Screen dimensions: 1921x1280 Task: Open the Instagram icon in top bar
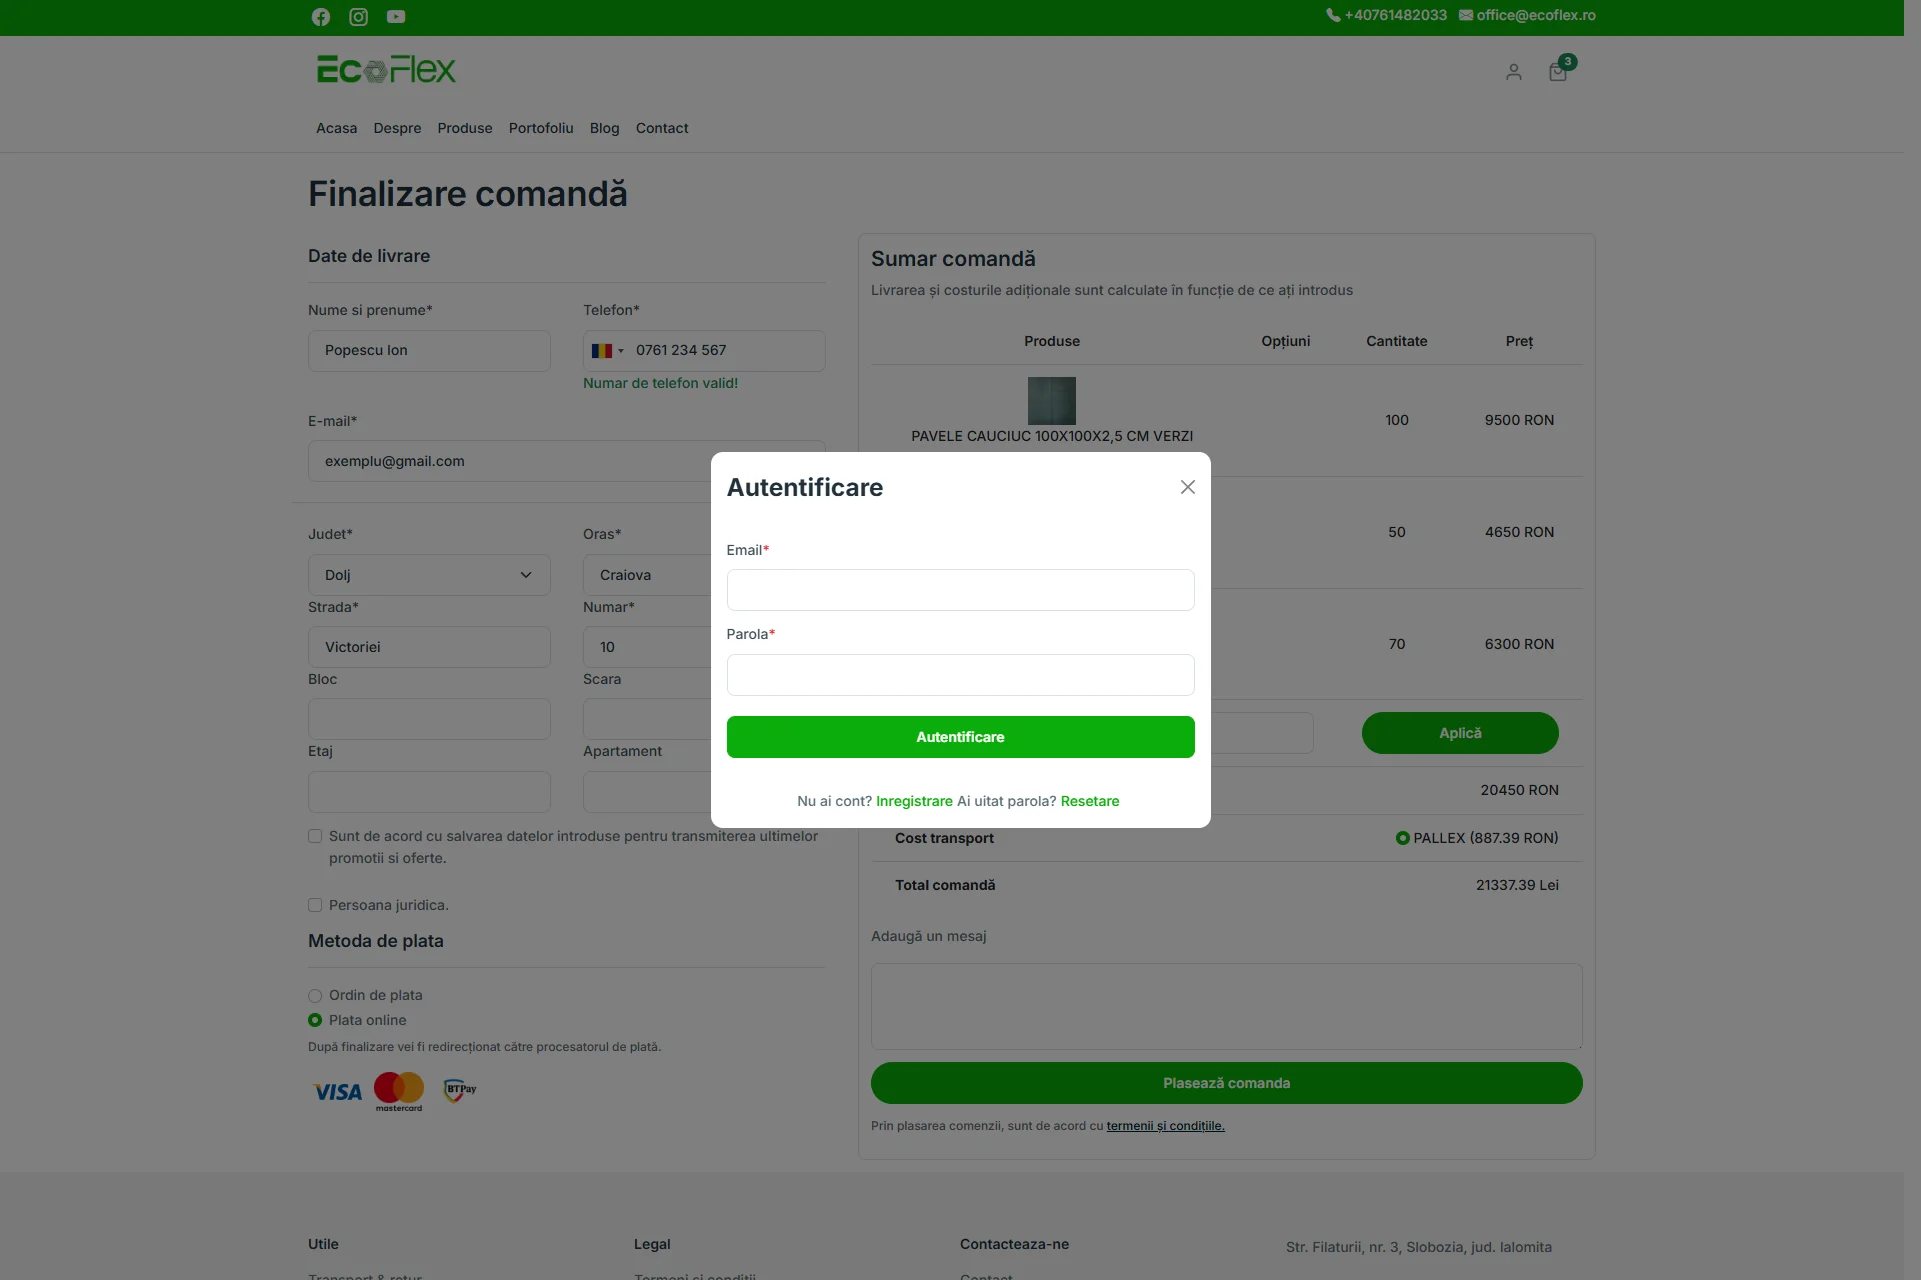click(x=358, y=17)
